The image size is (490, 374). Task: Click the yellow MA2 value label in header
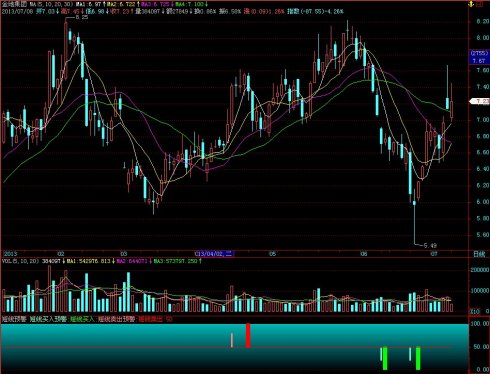tap(122, 4)
